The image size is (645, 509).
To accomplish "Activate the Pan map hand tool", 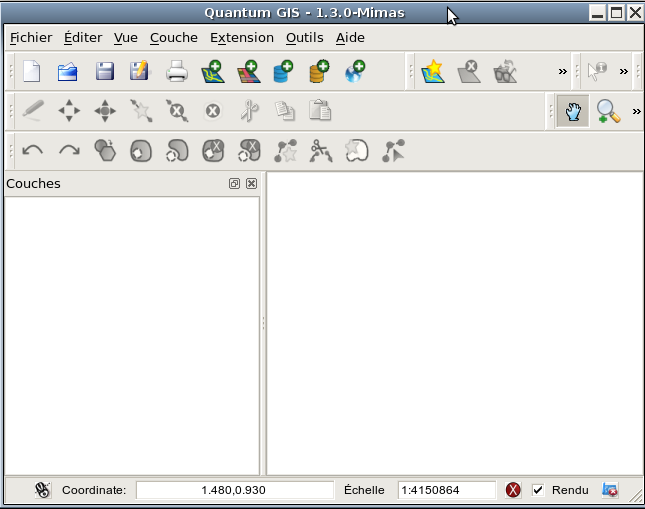I will [573, 111].
